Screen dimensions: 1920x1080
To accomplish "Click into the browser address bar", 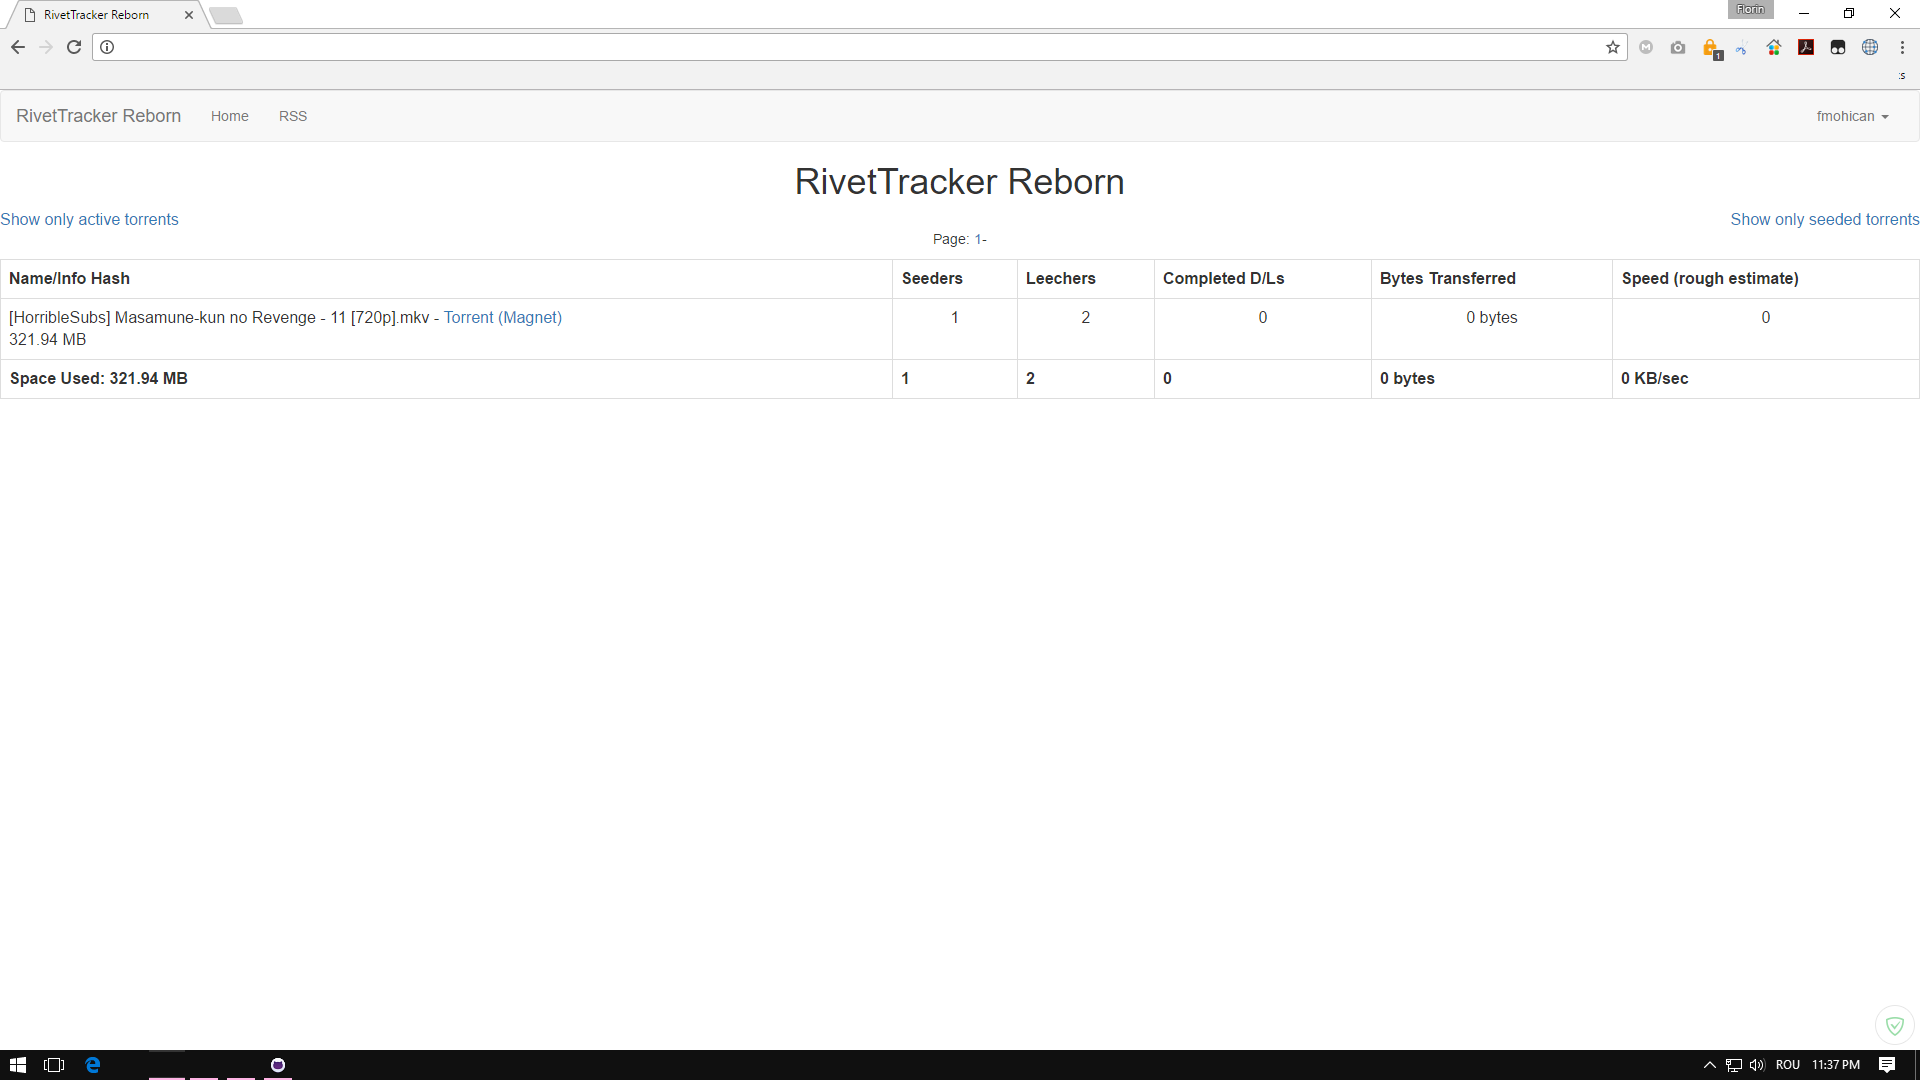I will point(850,47).
